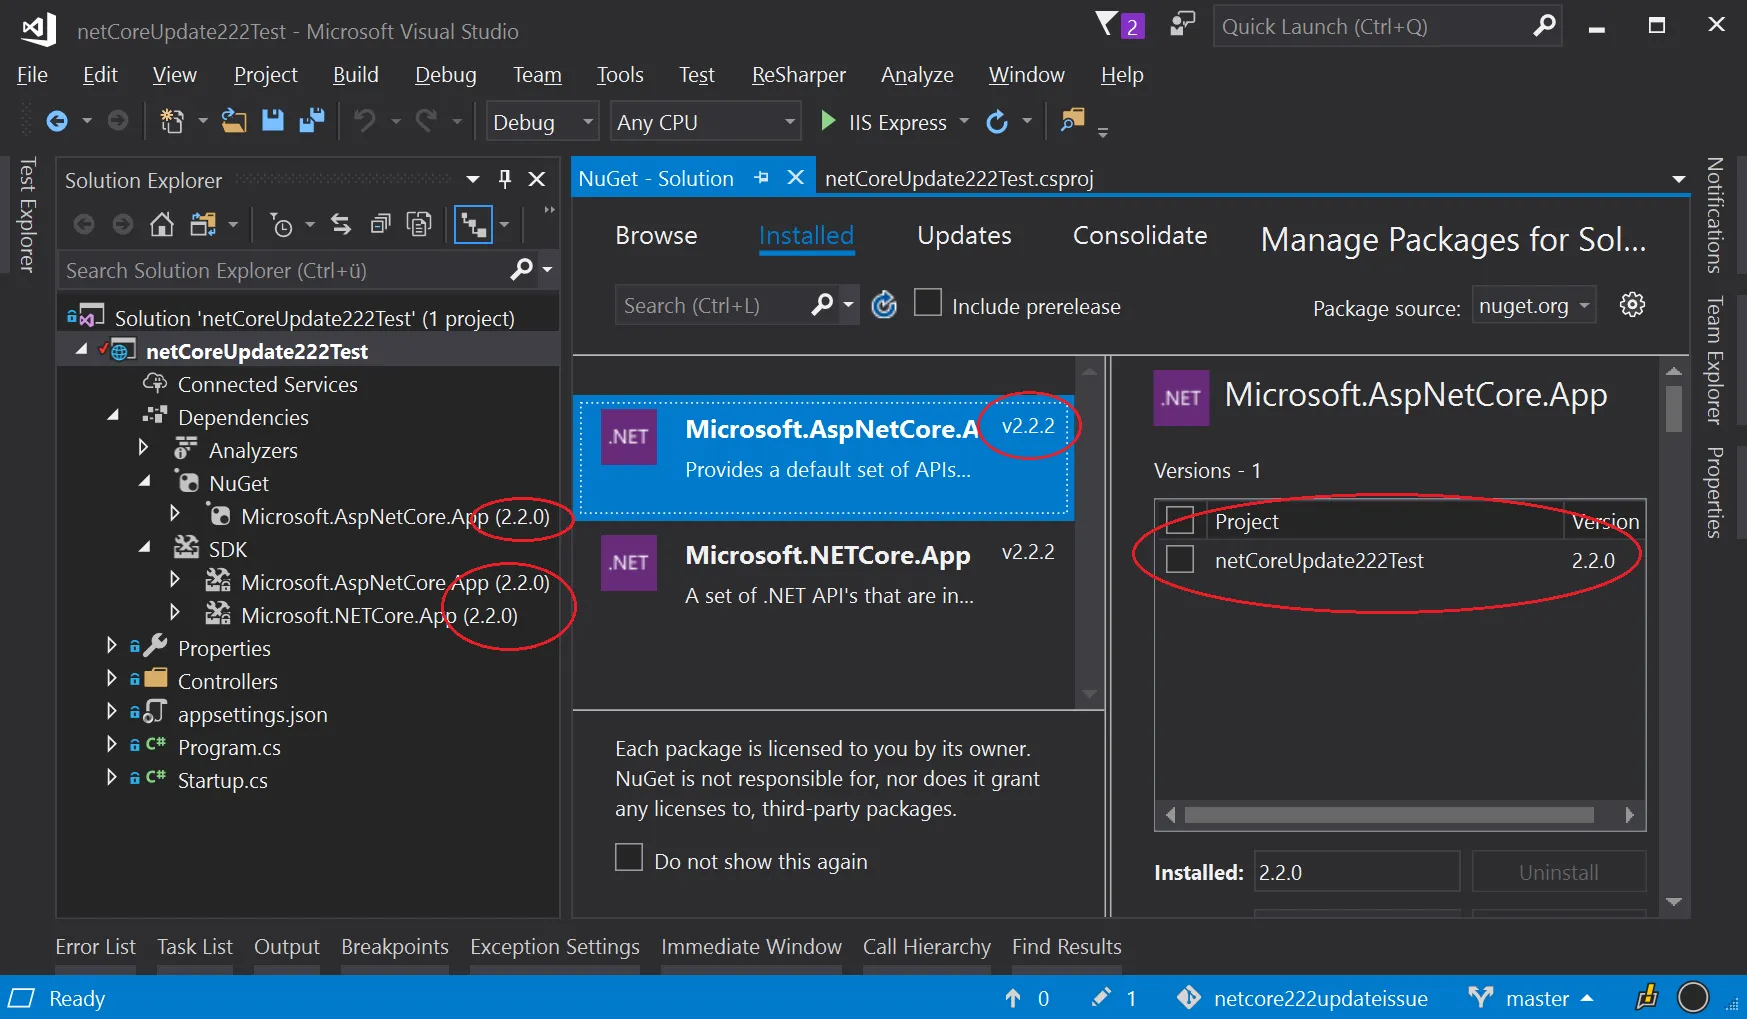This screenshot has width=1747, height=1019.
Task: Switch to the Browse tab
Action: coord(656,236)
